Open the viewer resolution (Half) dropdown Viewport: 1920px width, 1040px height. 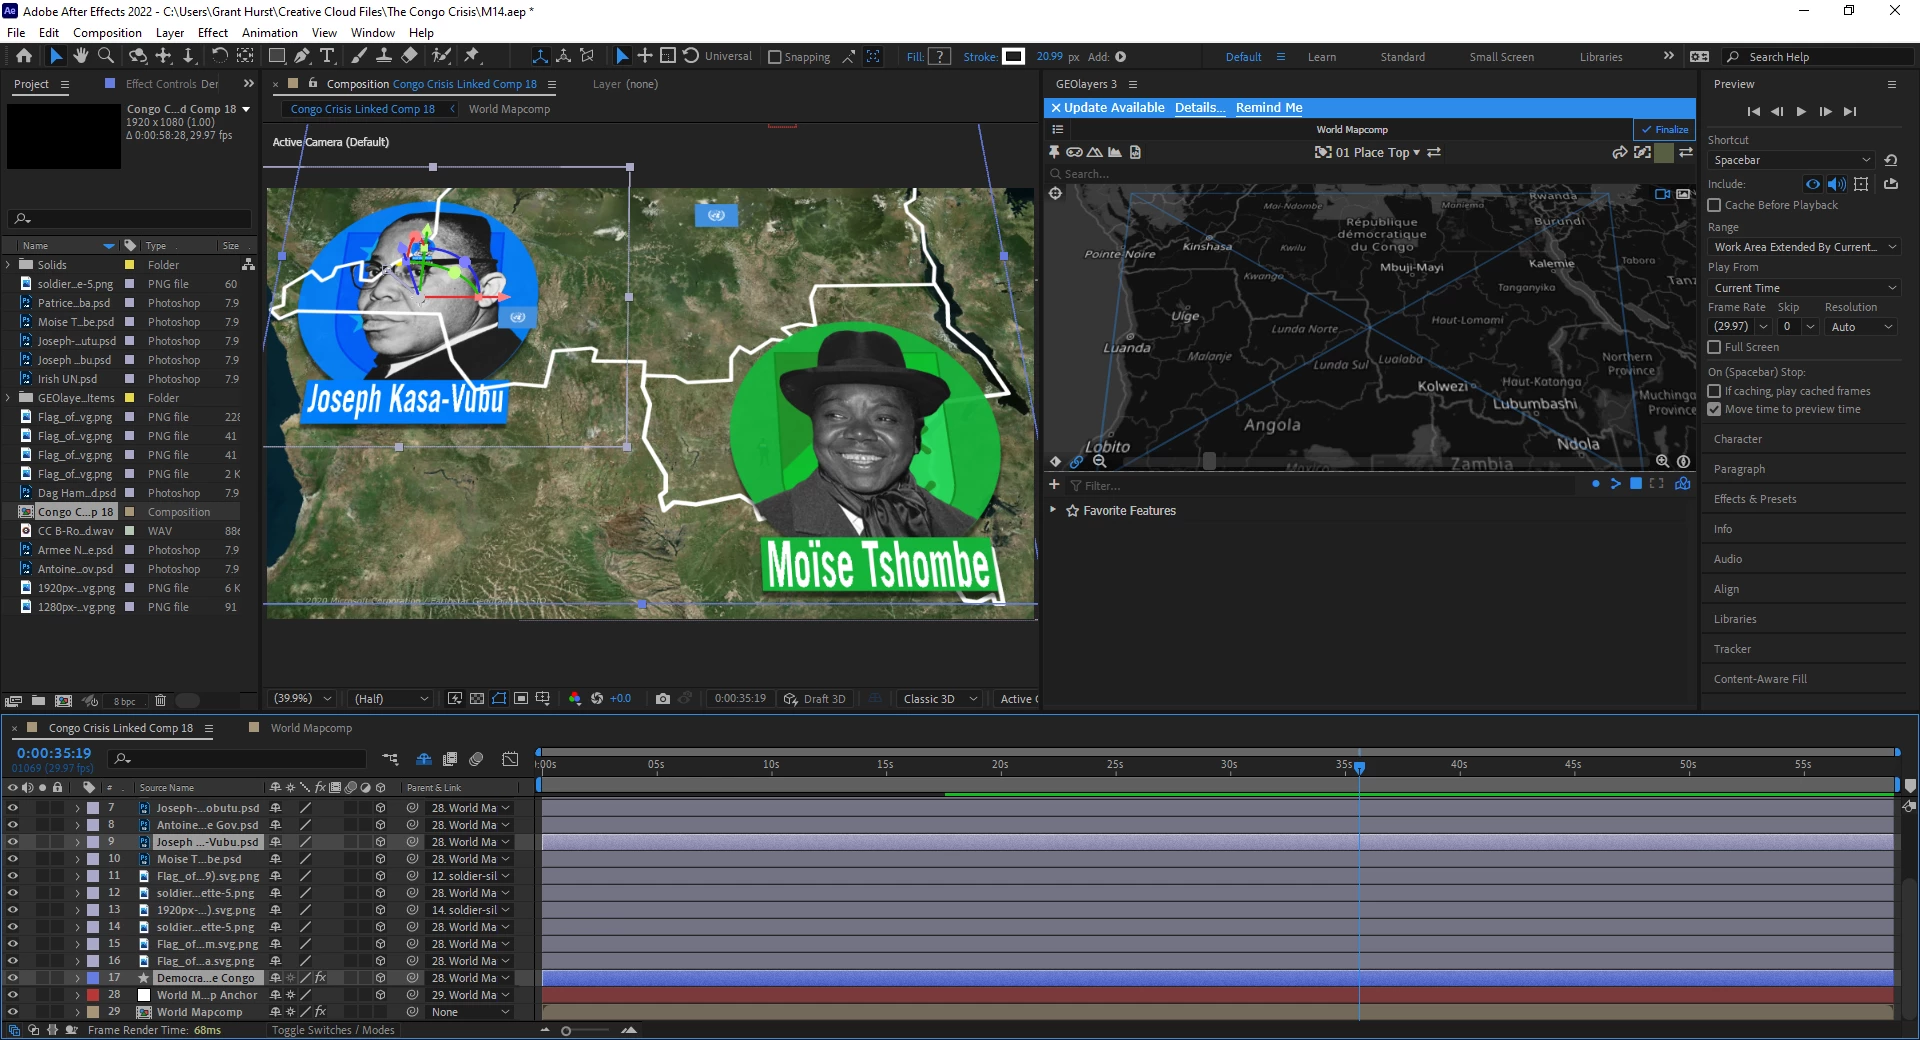pos(391,699)
